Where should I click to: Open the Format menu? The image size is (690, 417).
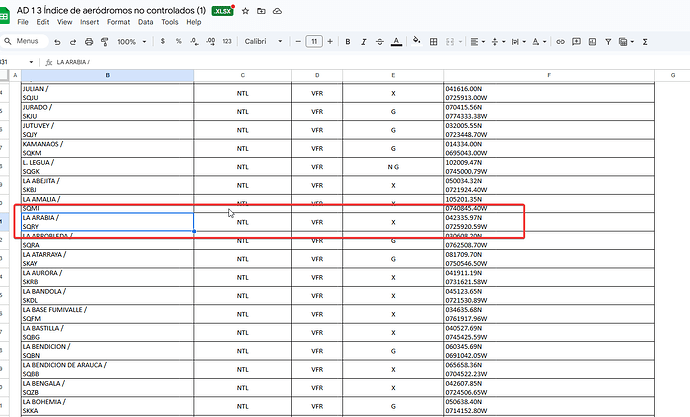click(118, 22)
